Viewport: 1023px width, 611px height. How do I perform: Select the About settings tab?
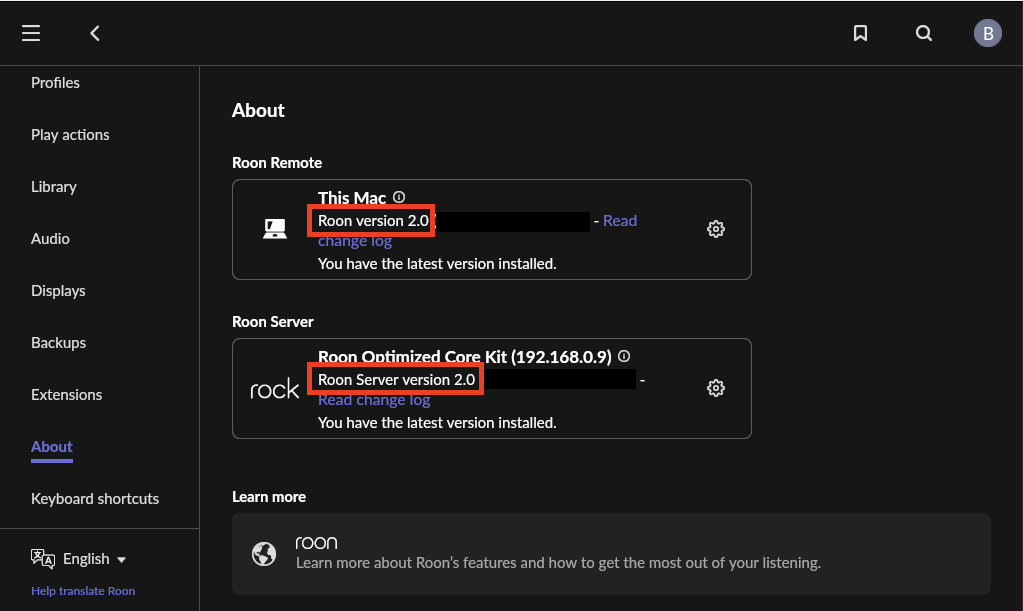[52, 447]
